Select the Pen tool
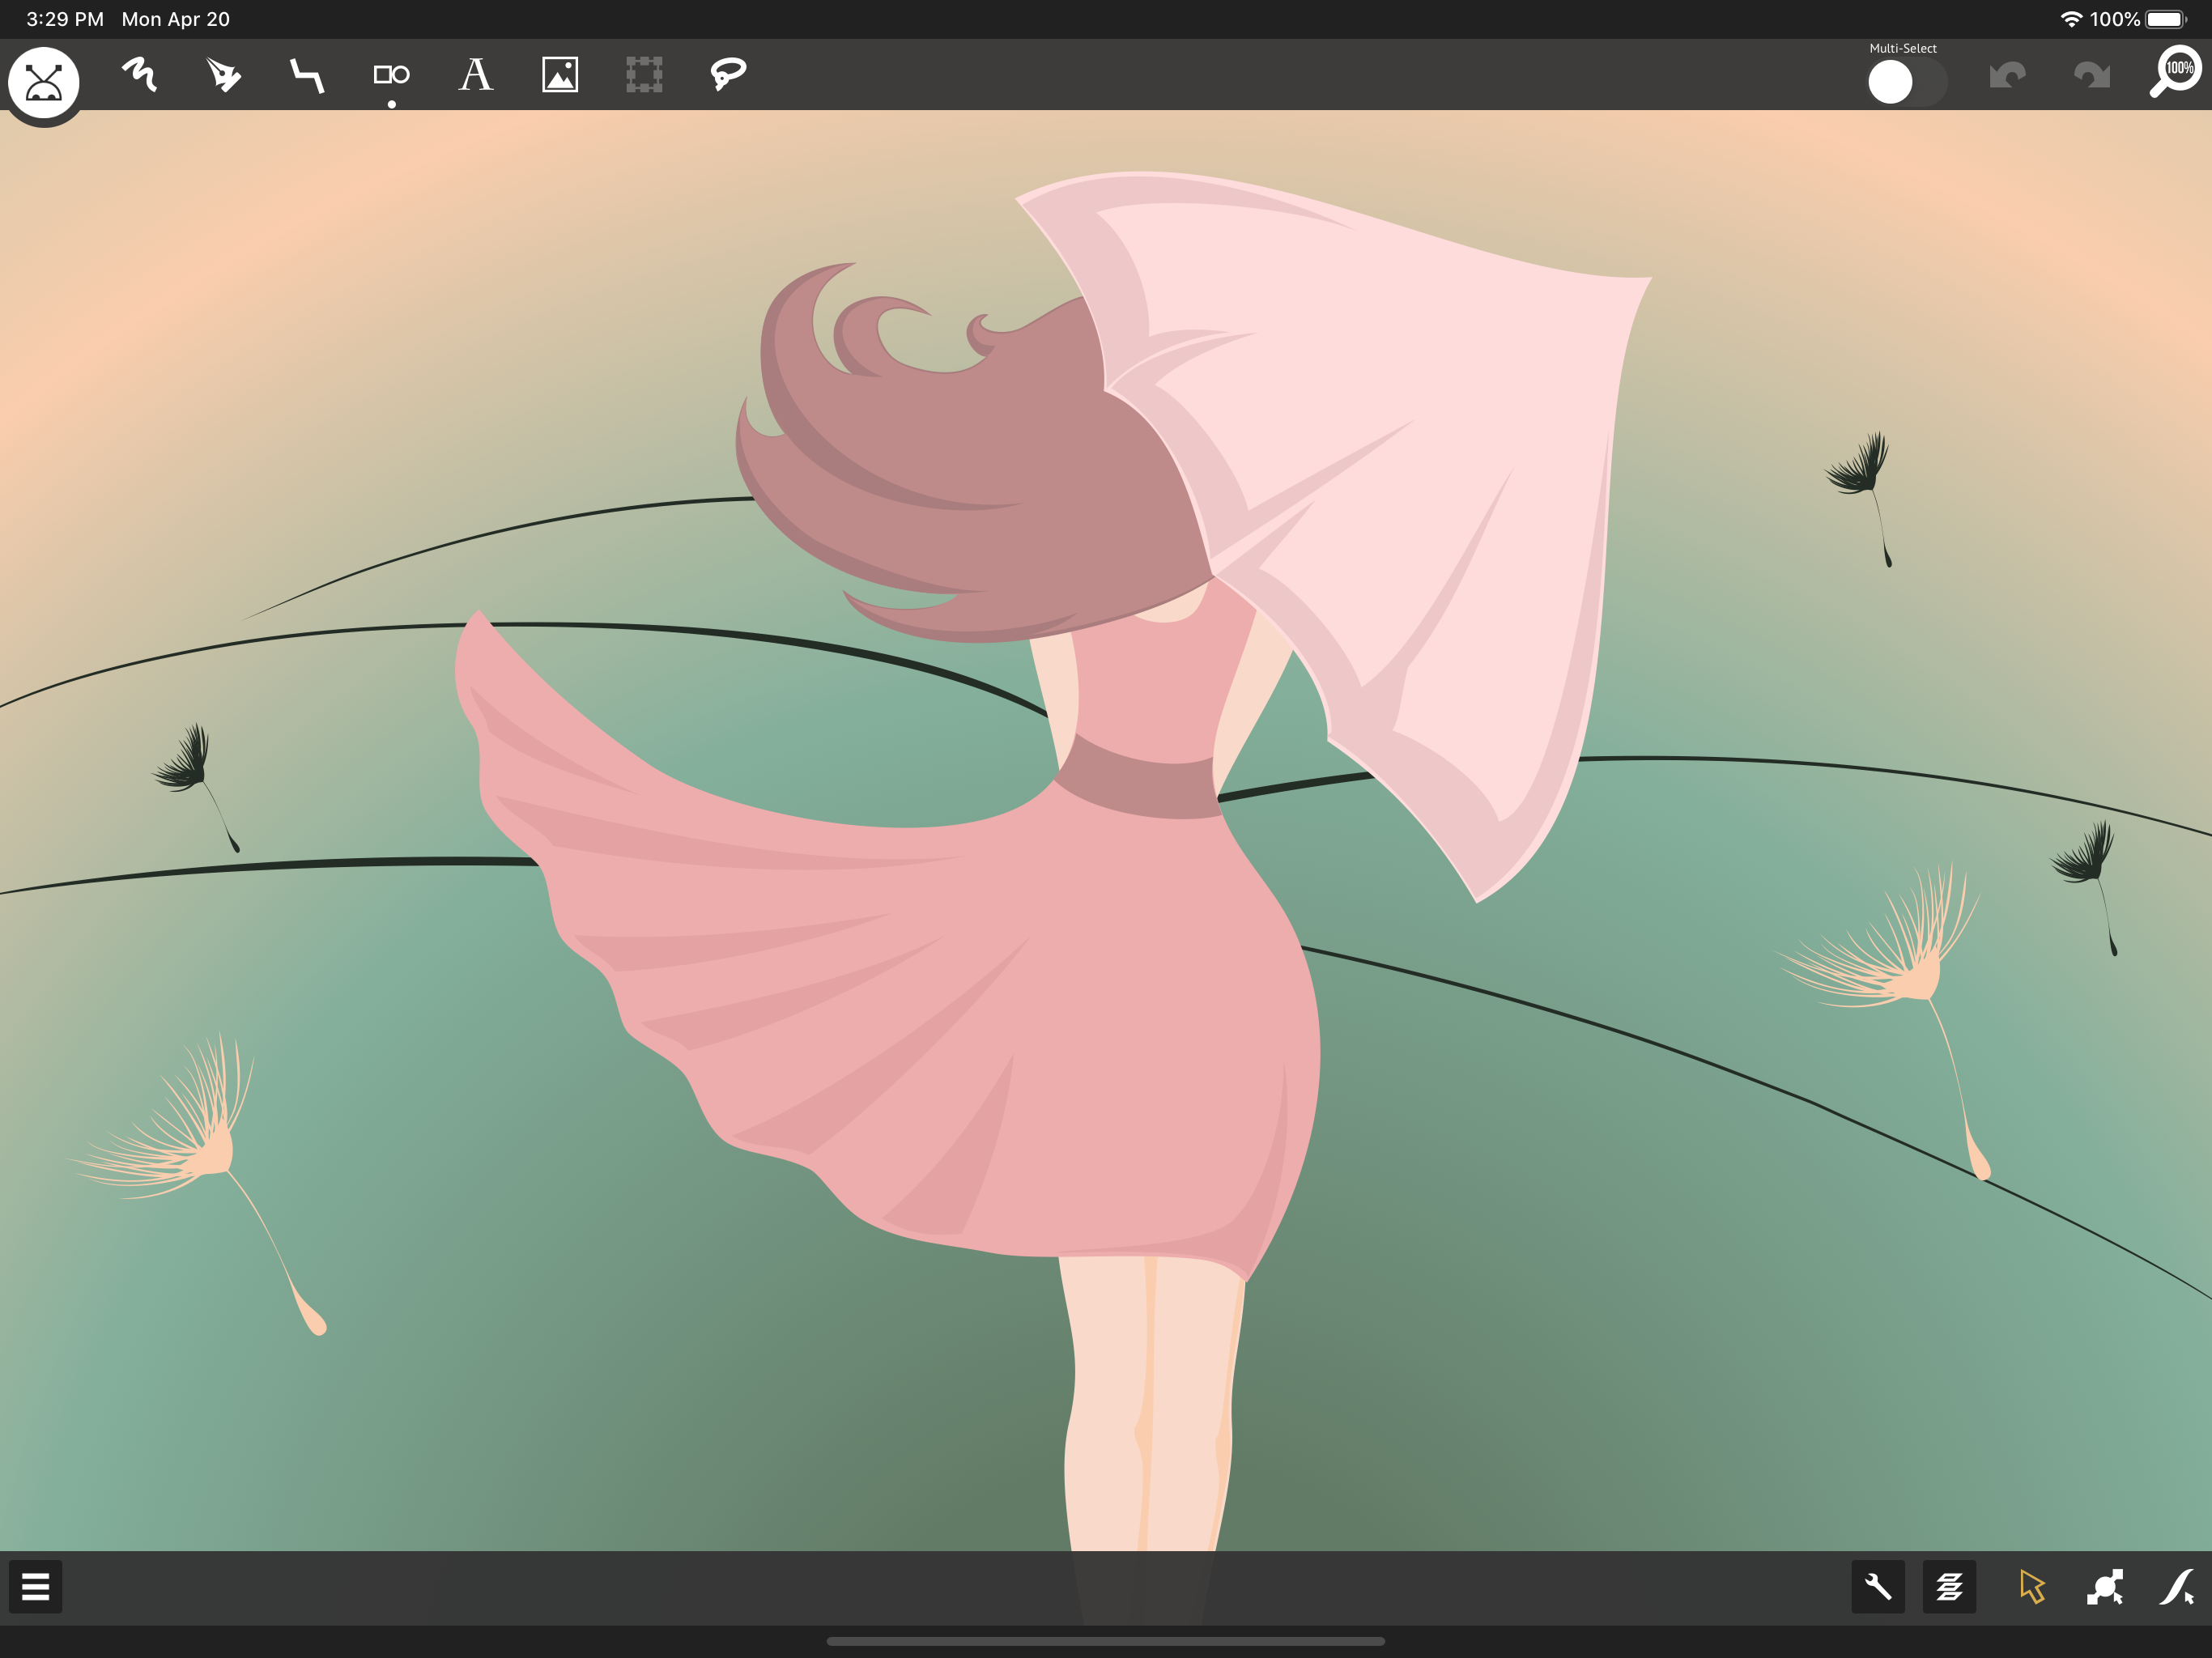The width and height of the screenshot is (2212, 1658). [223, 75]
